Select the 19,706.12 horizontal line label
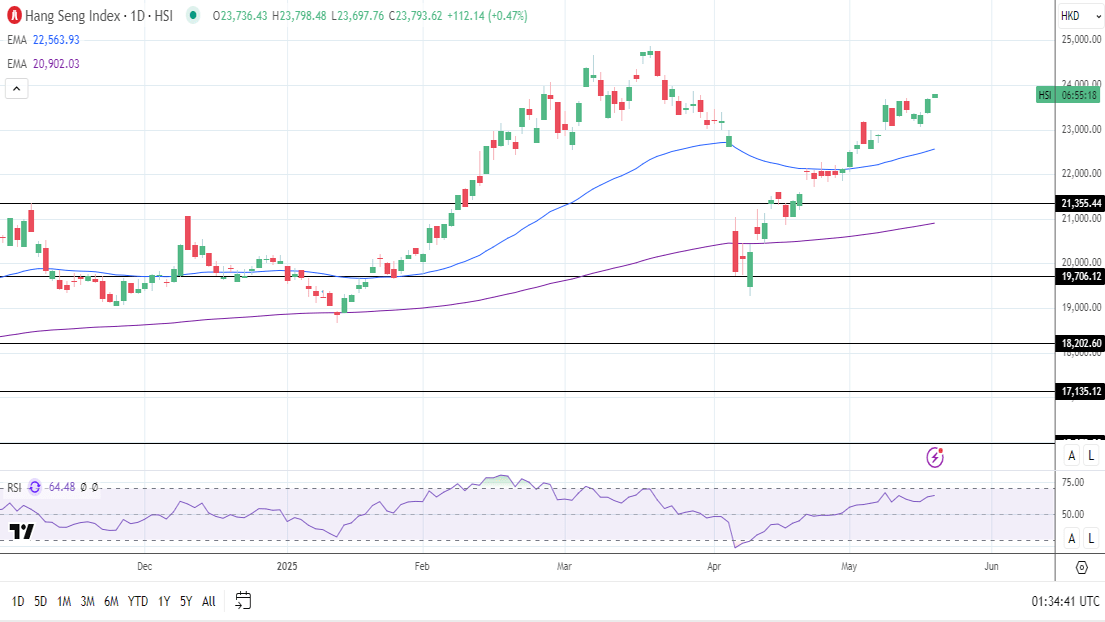1105x622 pixels. [x=1080, y=277]
